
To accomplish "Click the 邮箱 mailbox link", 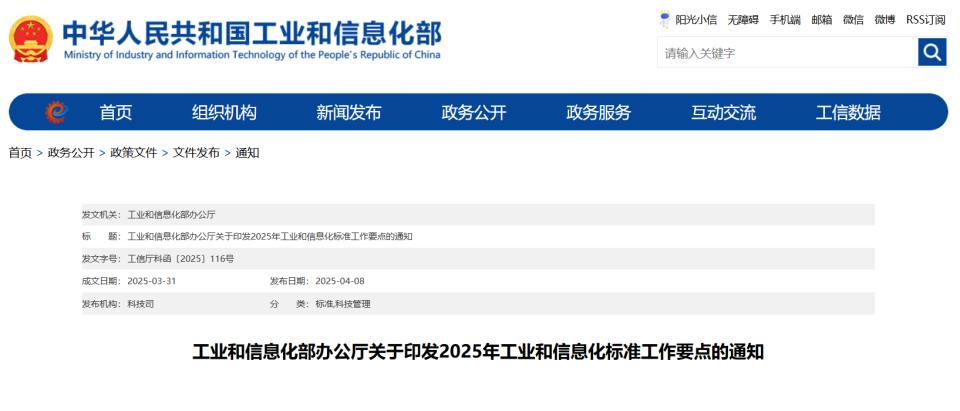I will click(822, 20).
